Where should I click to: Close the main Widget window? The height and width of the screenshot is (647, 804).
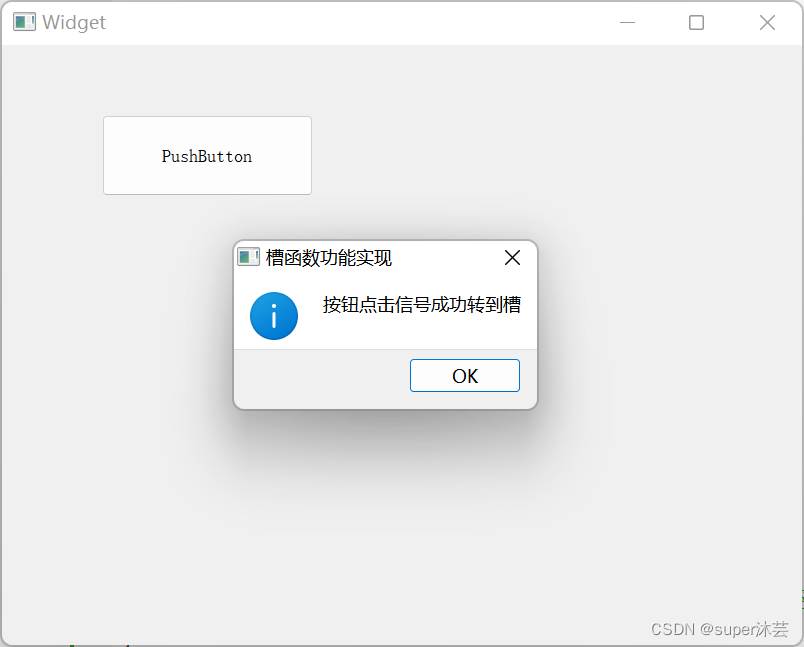(x=767, y=23)
